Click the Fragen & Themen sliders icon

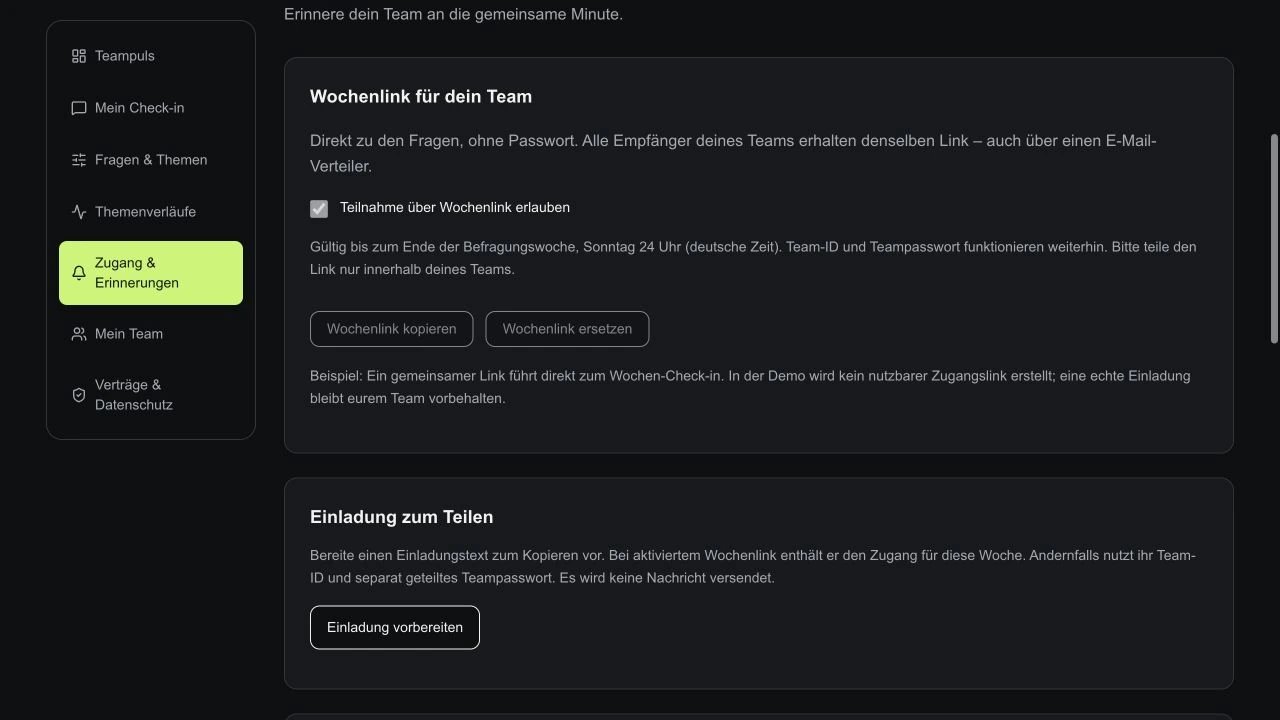click(x=79, y=160)
